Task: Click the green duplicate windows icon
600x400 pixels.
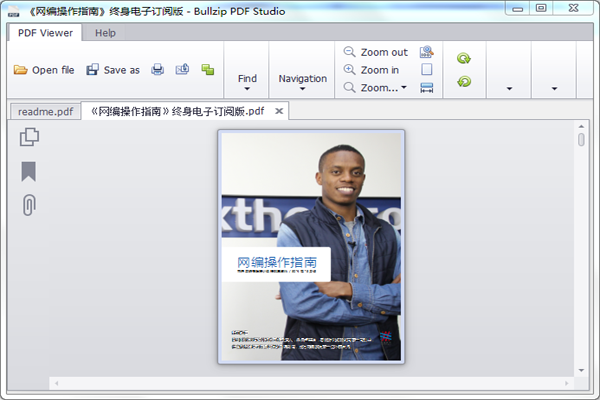Action: 208,70
